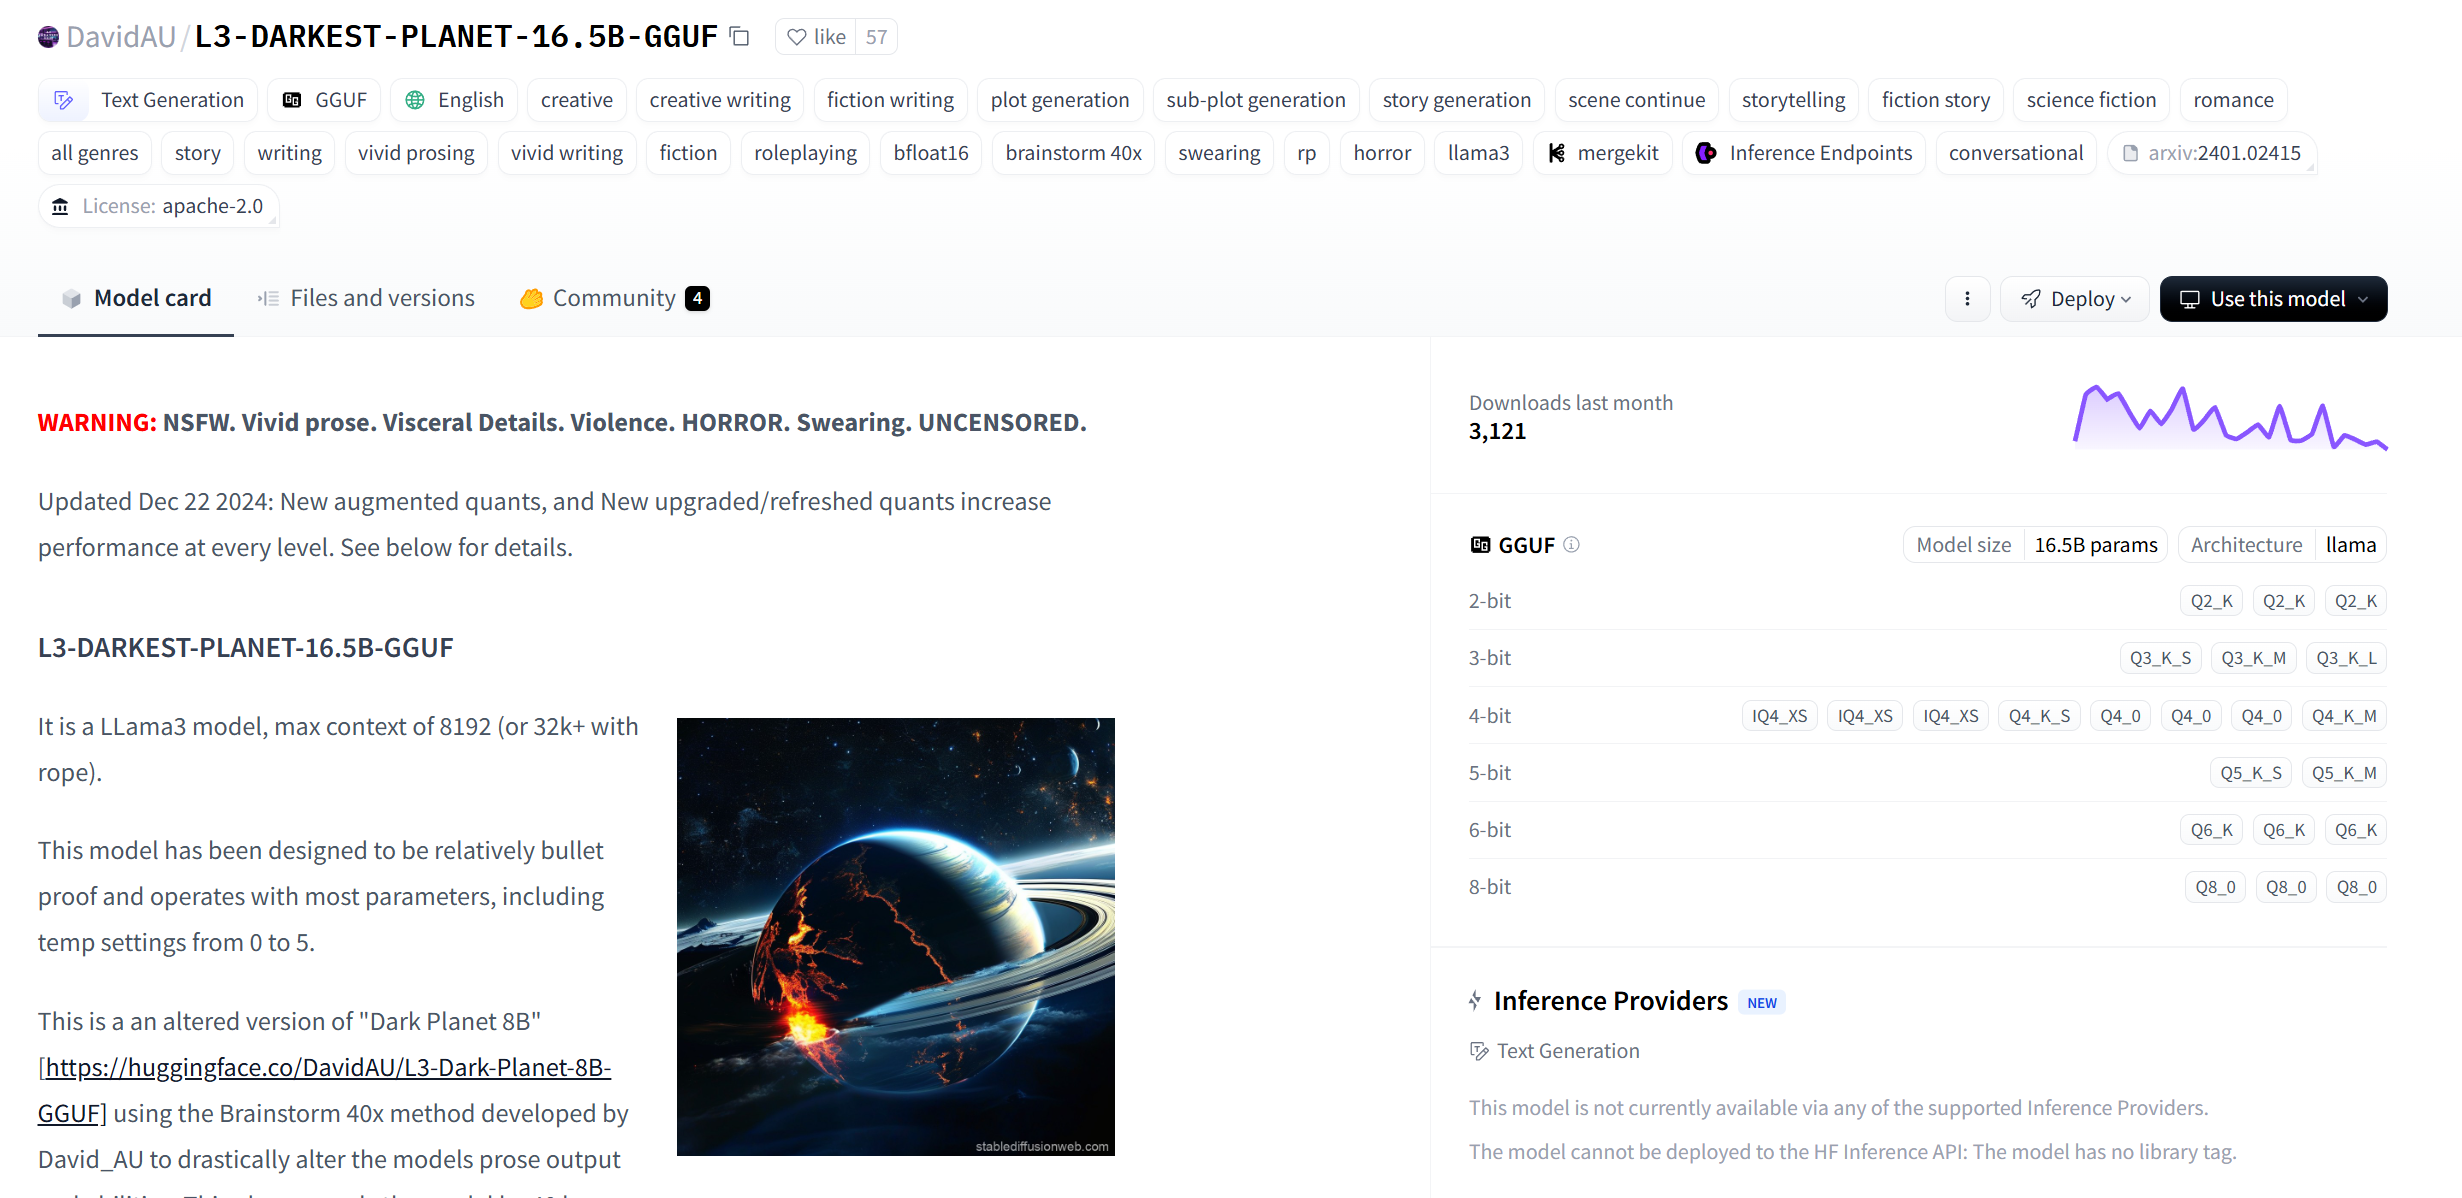Click the fiction writing tag
Screen dimensions: 2462x1198
coord(890,100)
